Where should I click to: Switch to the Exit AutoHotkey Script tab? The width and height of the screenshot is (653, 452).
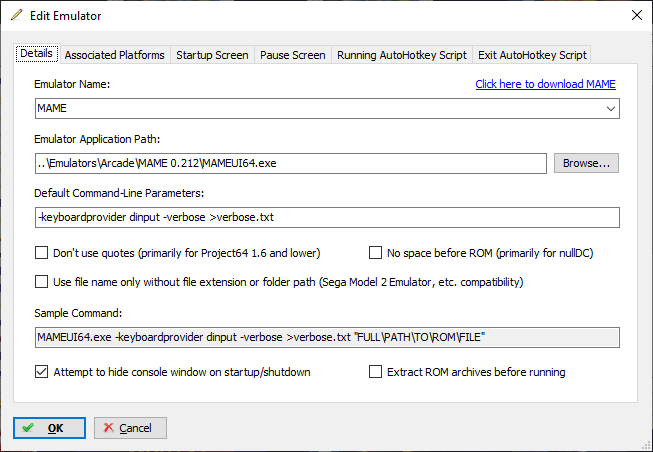(532, 55)
